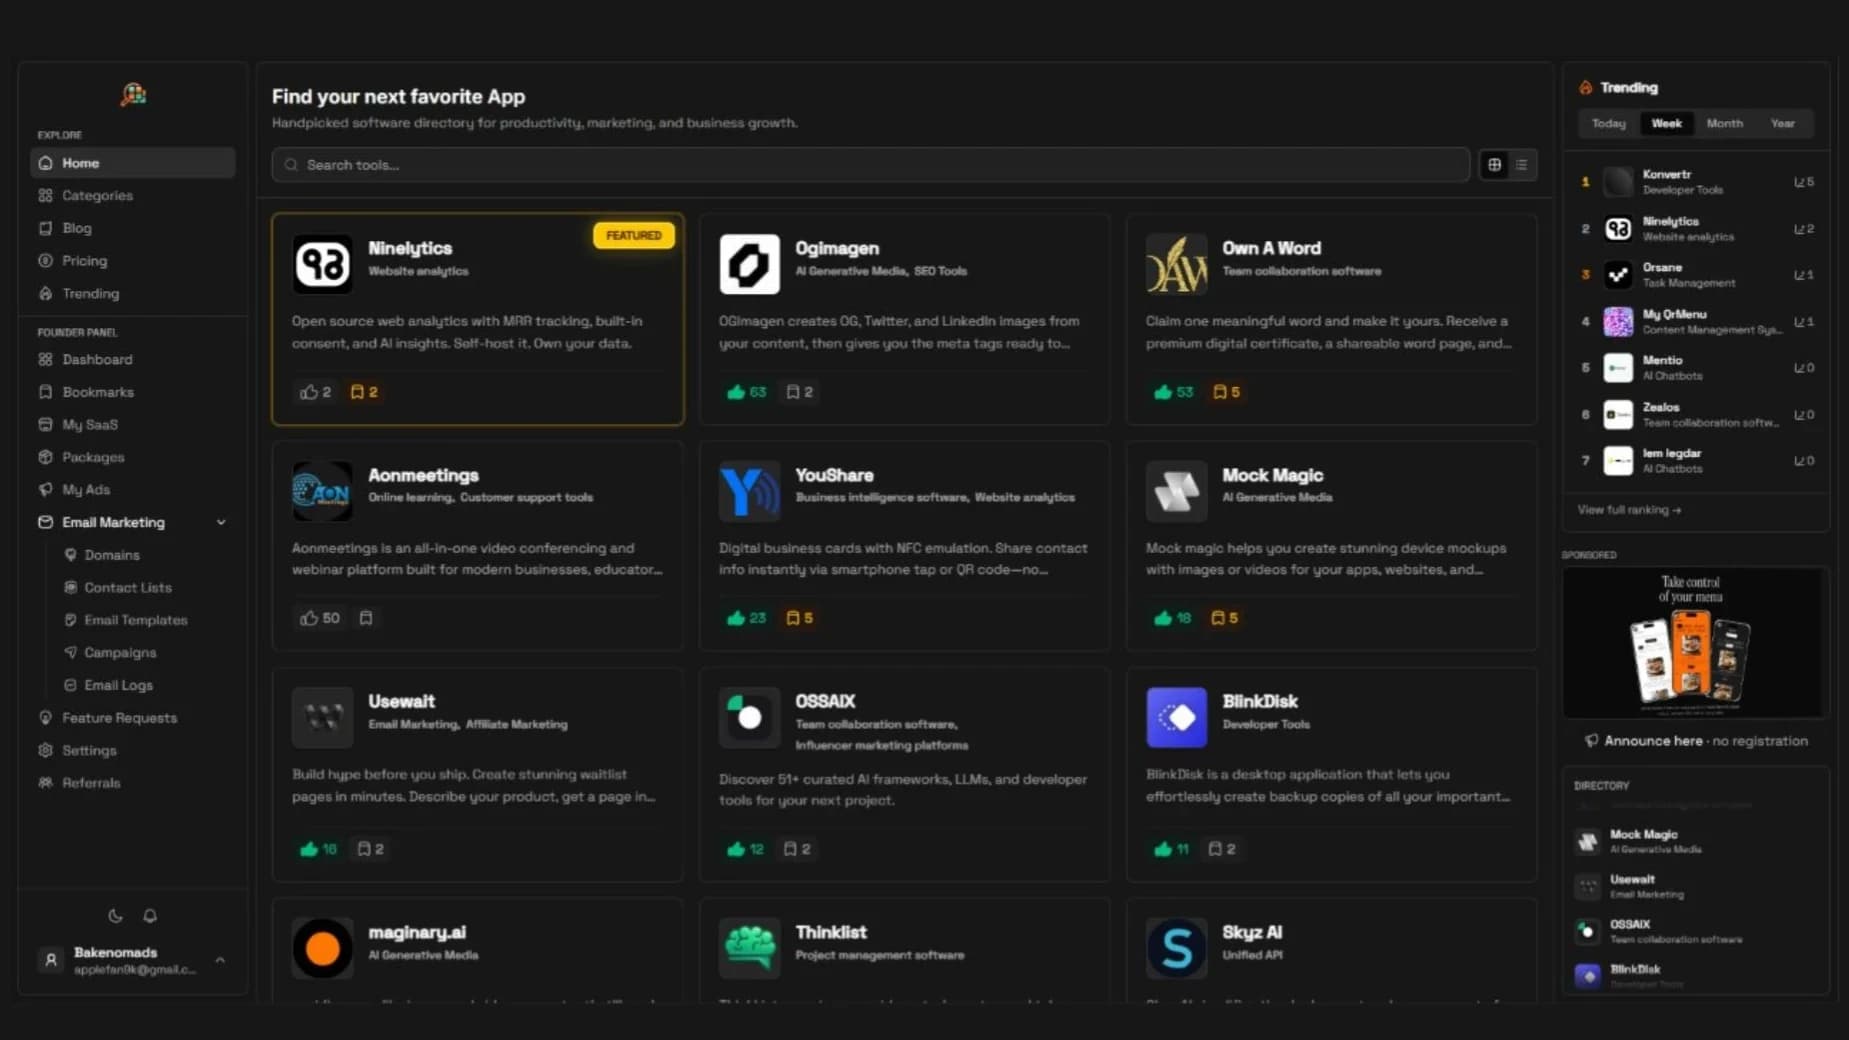The image size is (1849, 1040).
Task: Open the YouShare app logo
Action: [749, 491]
